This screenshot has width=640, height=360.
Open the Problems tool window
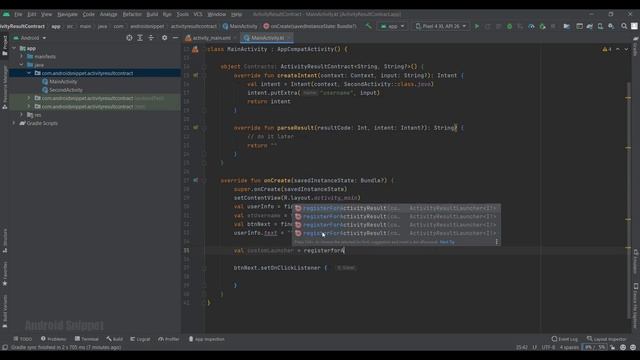(53, 339)
